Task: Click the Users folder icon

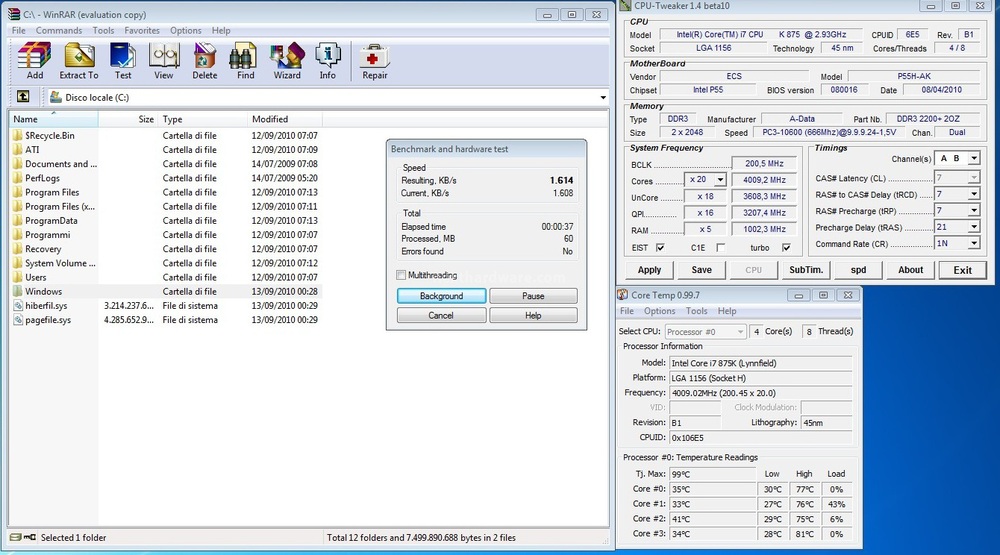Action: pyautogui.click(x=17, y=278)
